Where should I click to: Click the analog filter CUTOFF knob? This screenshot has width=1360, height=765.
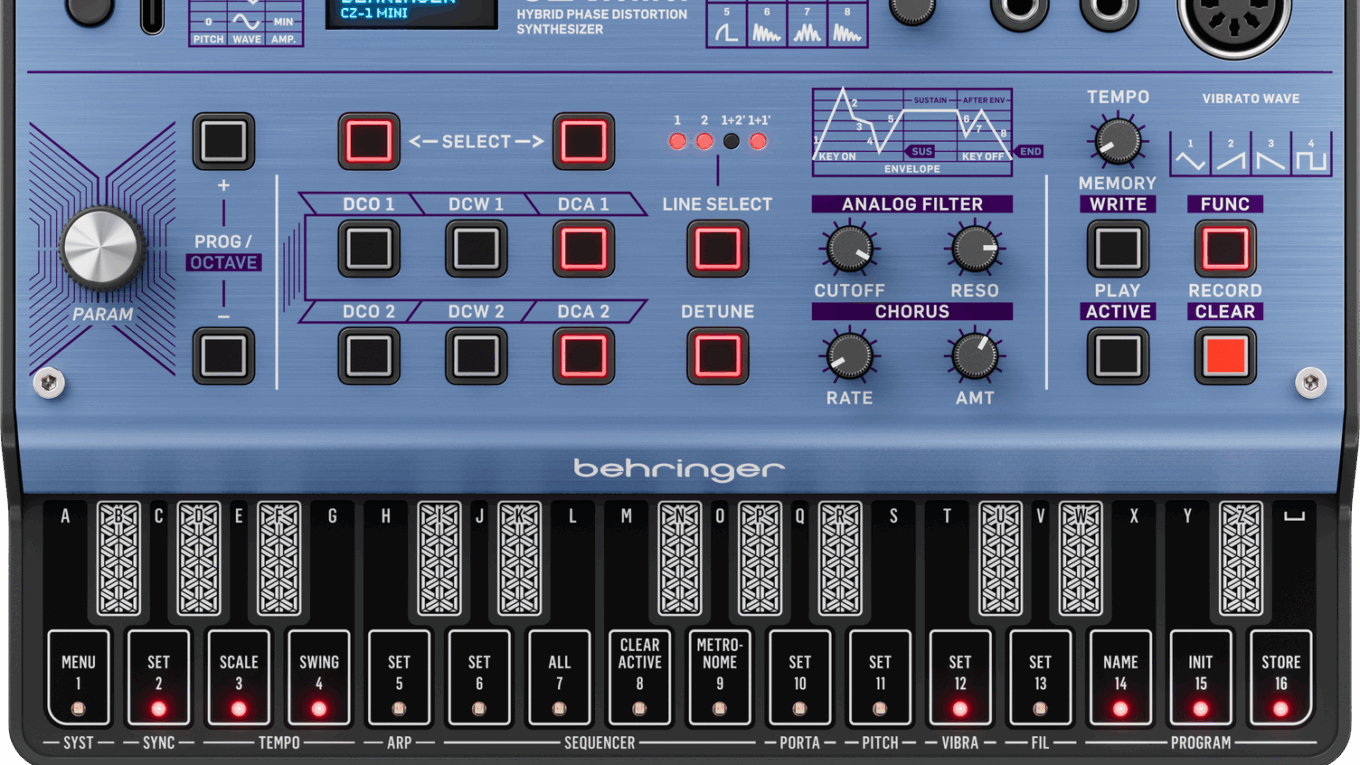click(x=848, y=248)
